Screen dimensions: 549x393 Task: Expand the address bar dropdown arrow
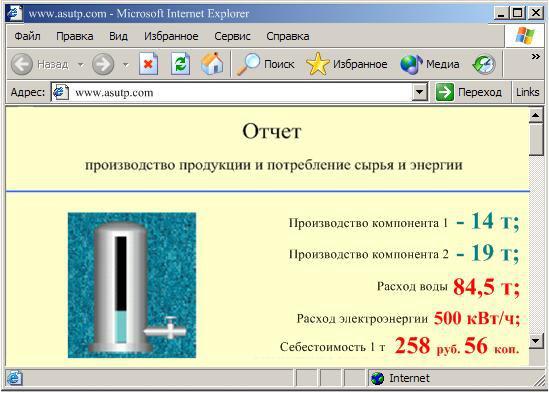tap(419, 92)
